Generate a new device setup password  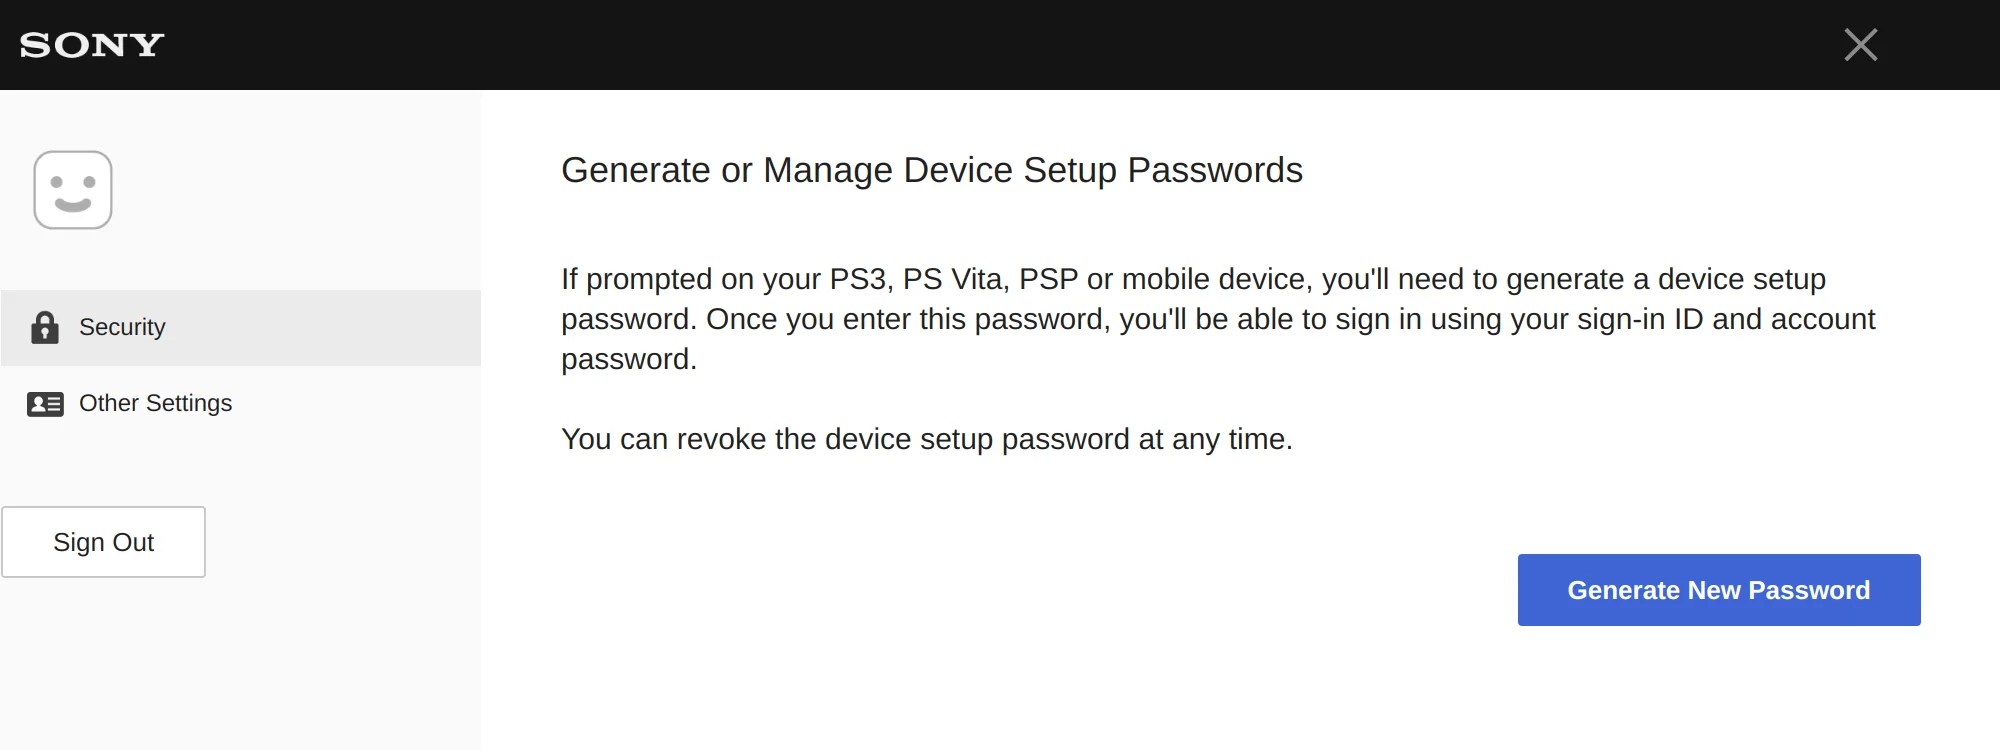point(1718,590)
